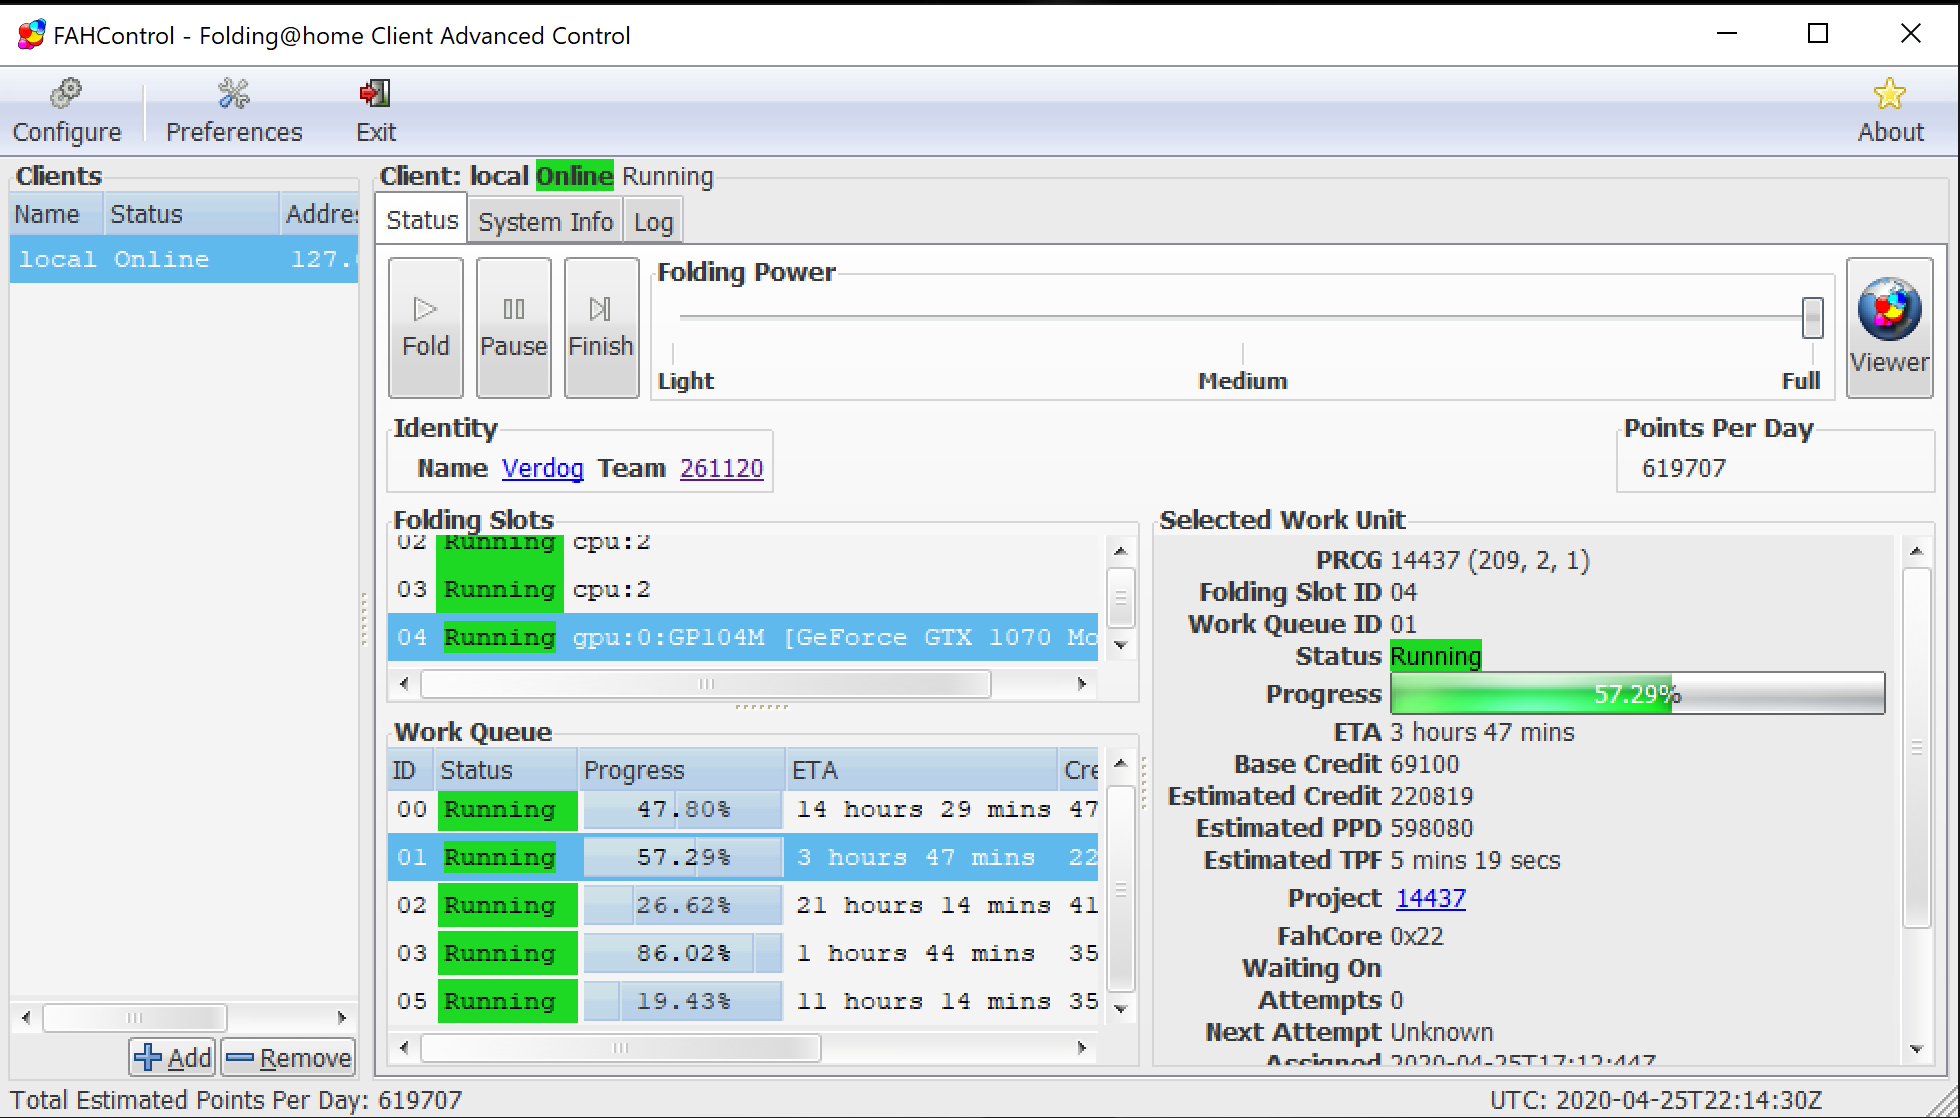This screenshot has height=1118, width=1960.
Task: Open Preferences tools icon
Action: pyautogui.click(x=234, y=94)
